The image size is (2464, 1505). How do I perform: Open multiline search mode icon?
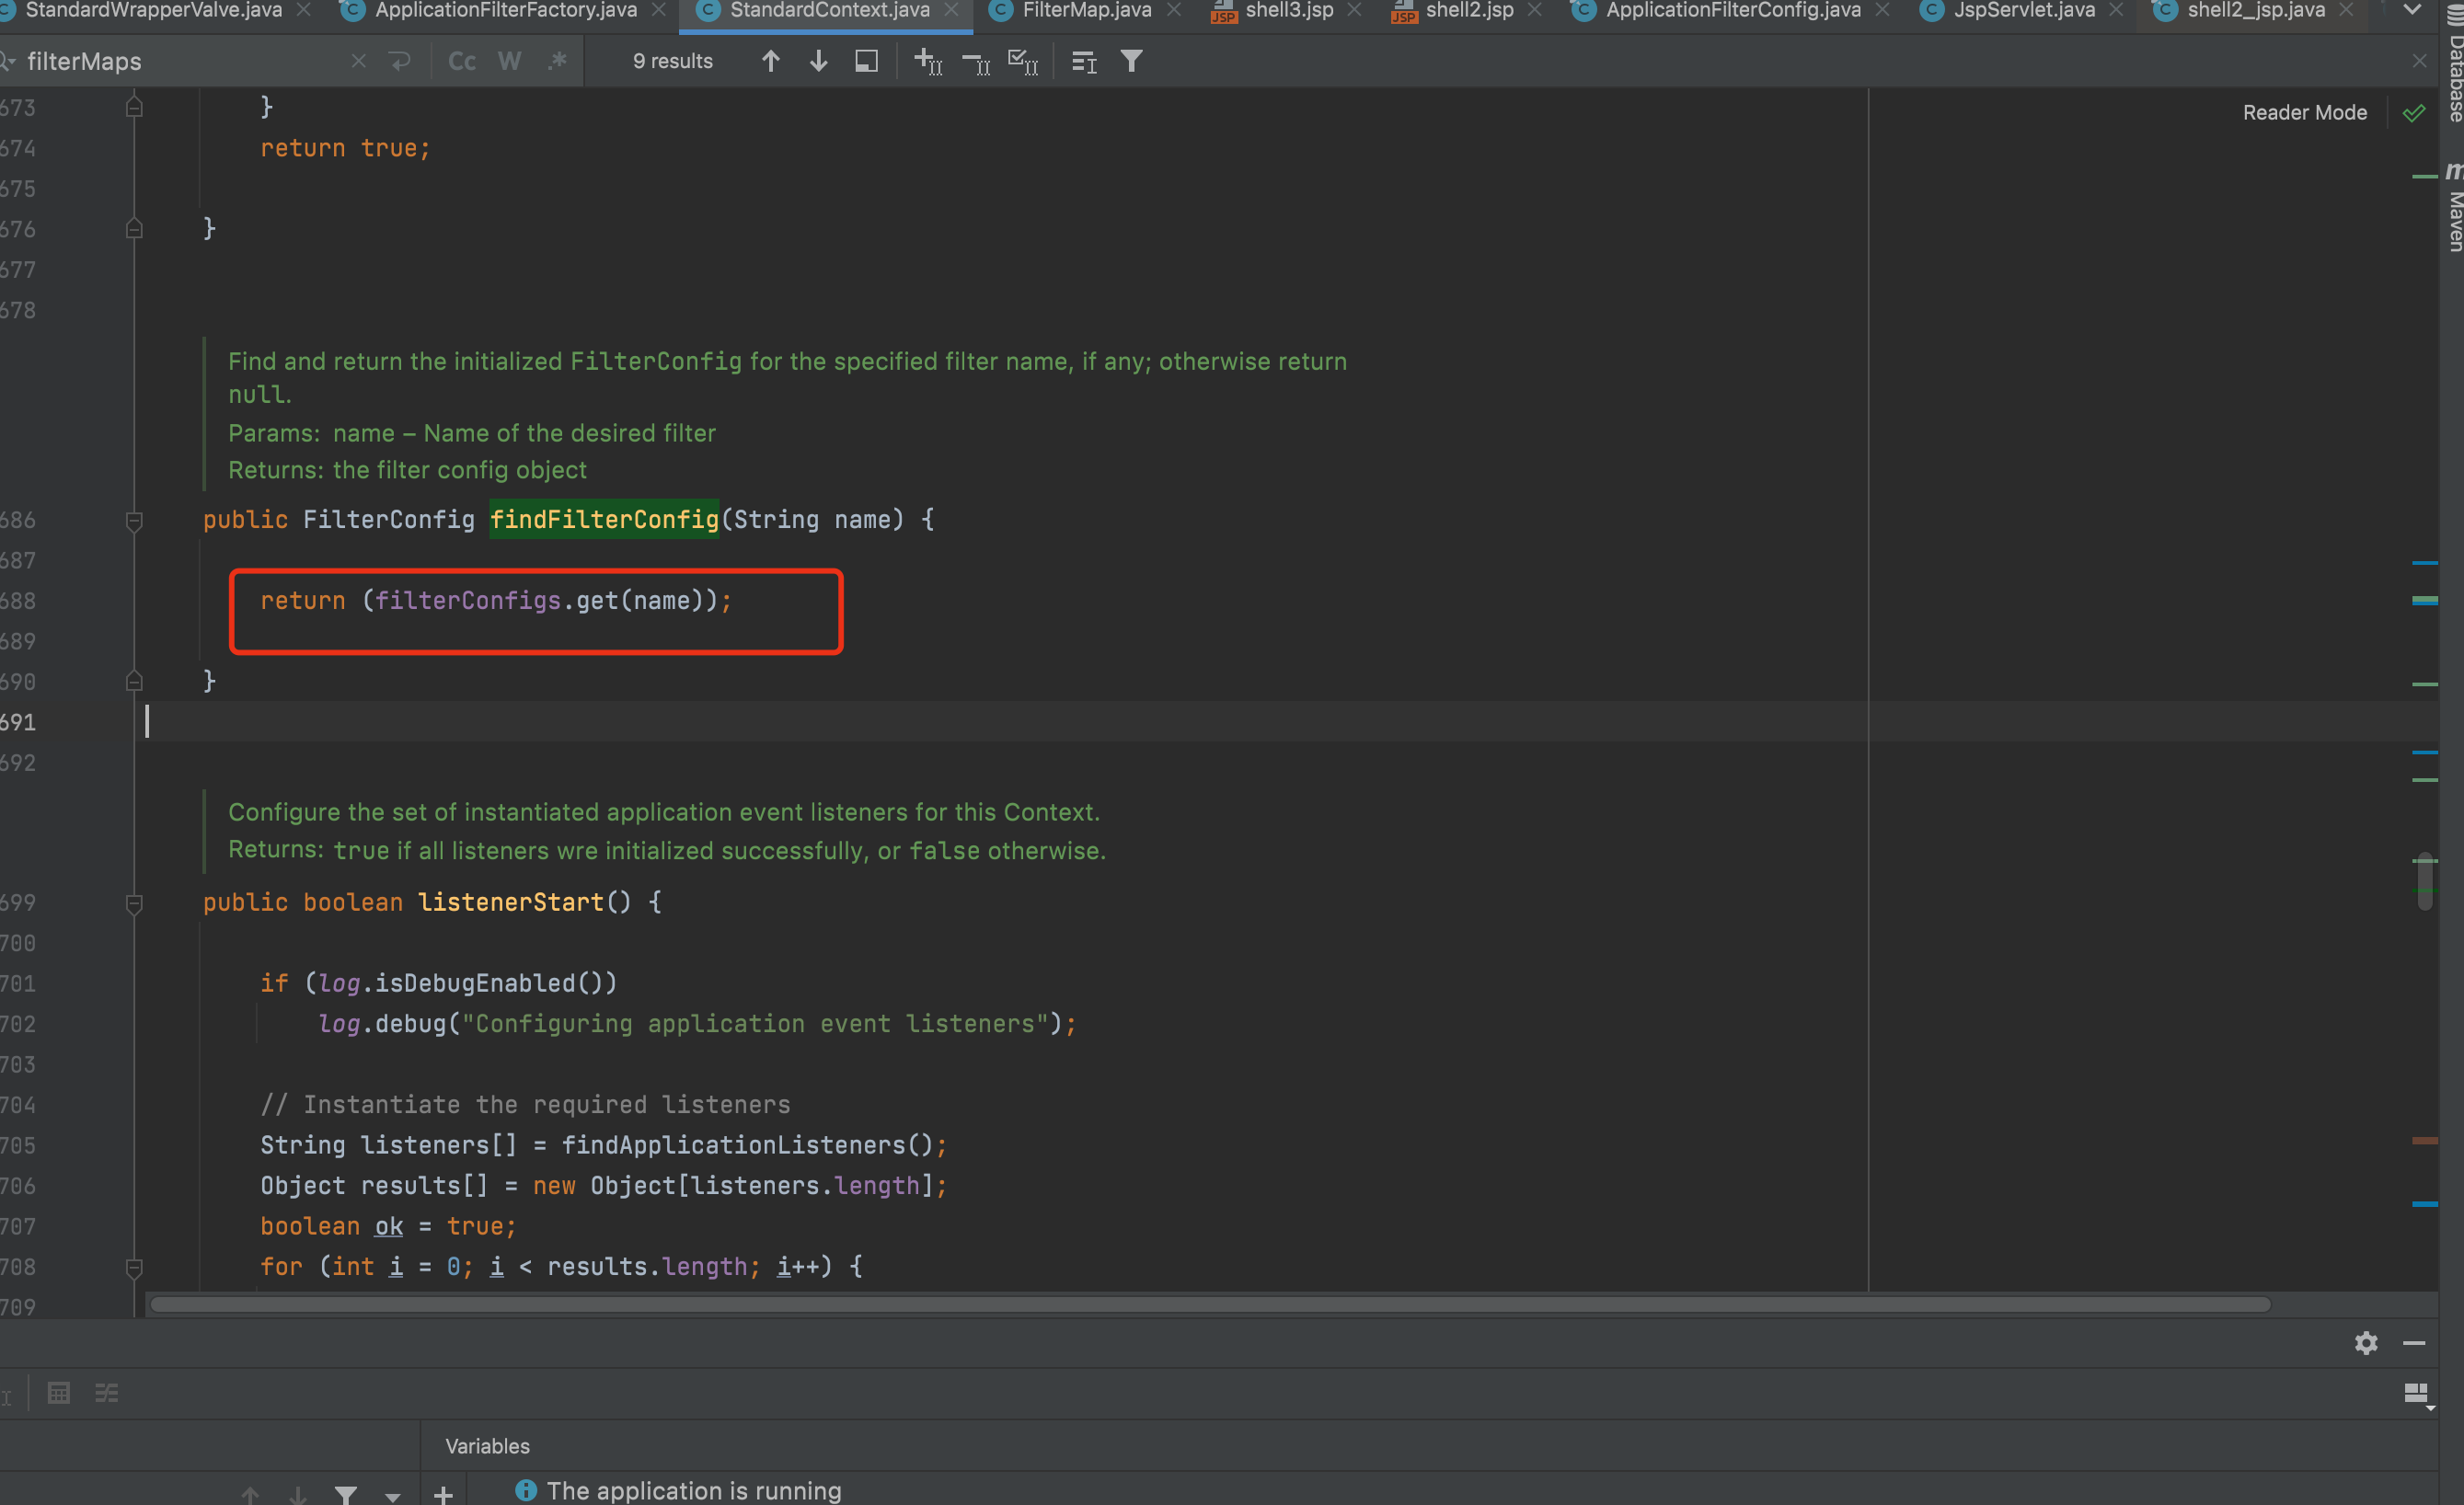1084,62
